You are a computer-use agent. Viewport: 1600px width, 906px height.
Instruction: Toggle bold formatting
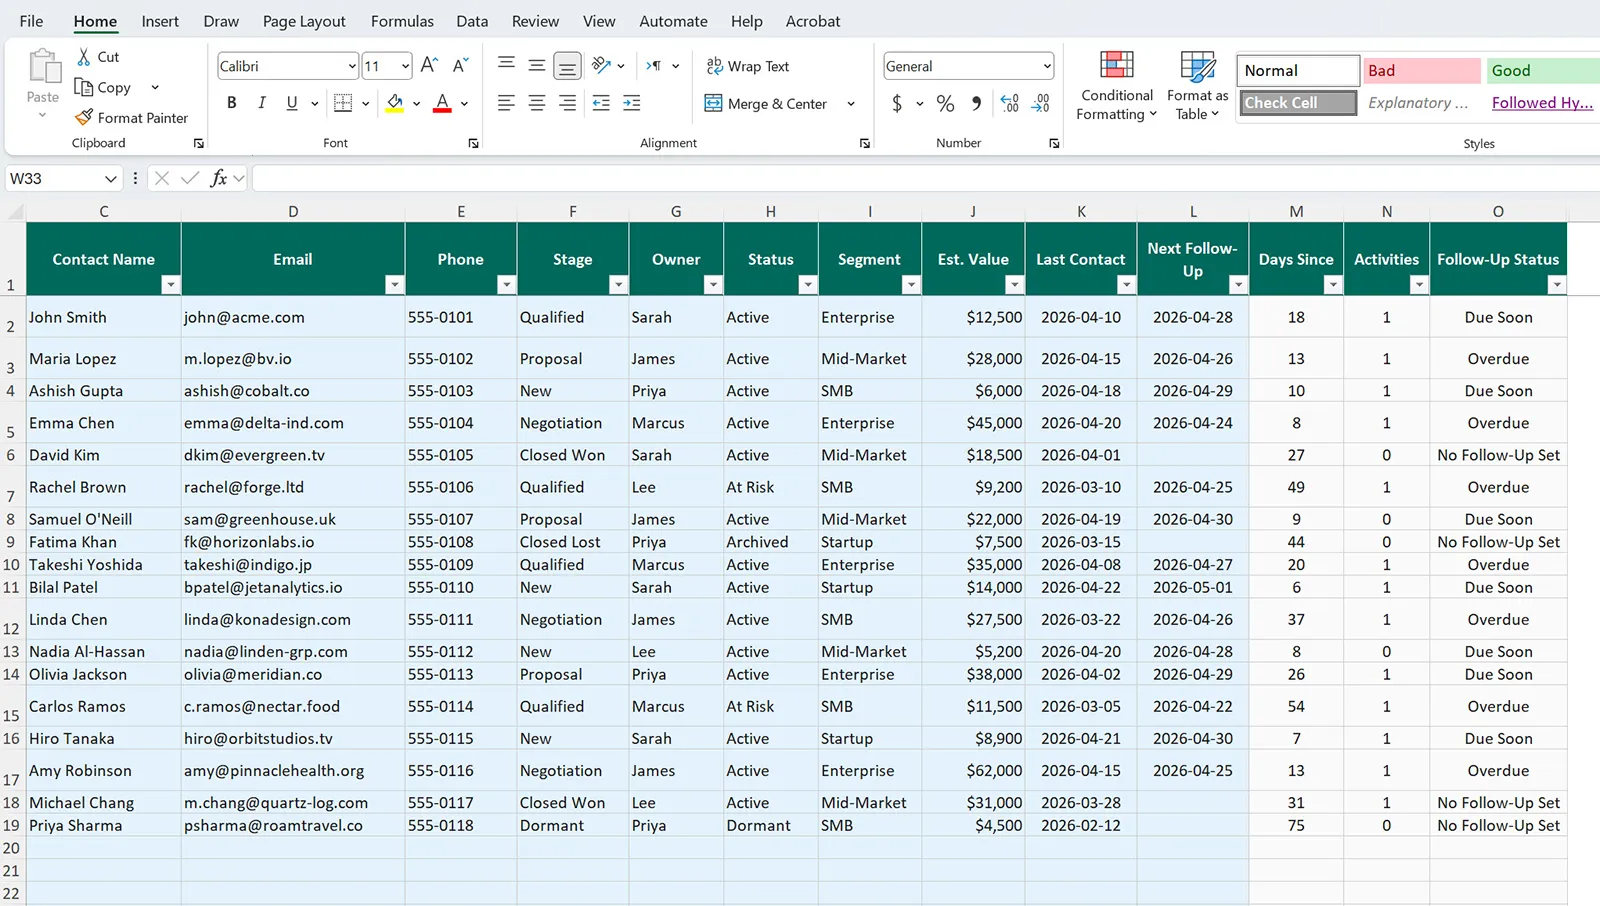click(x=231, y=102)
